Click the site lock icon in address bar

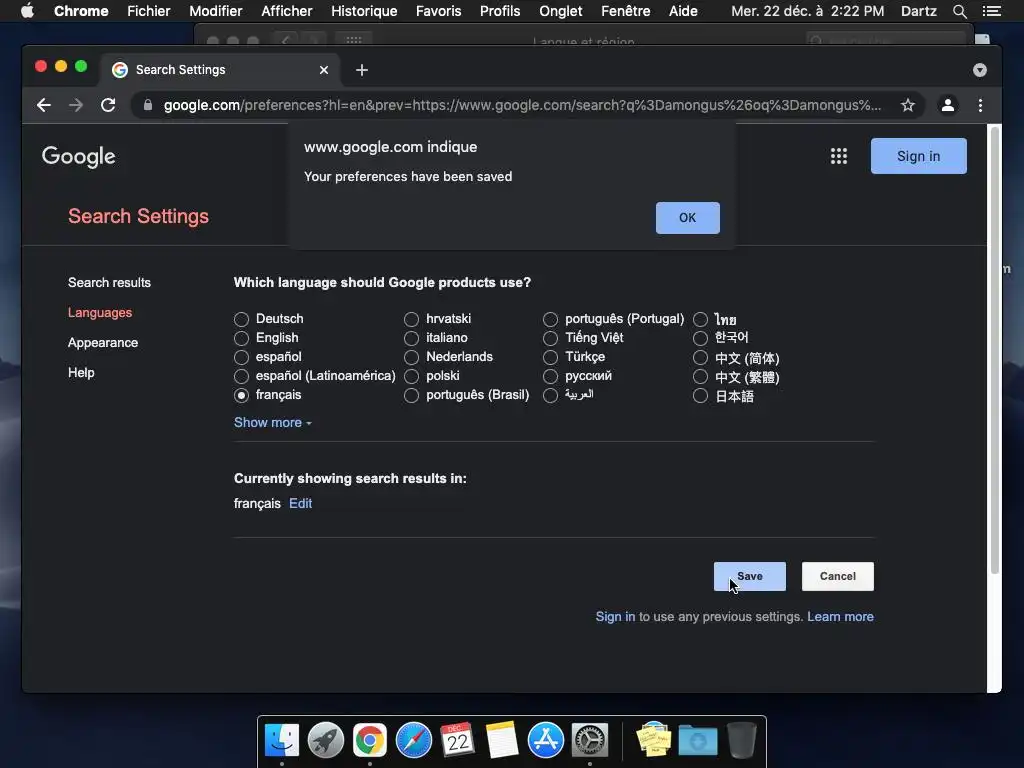point(148,105)
